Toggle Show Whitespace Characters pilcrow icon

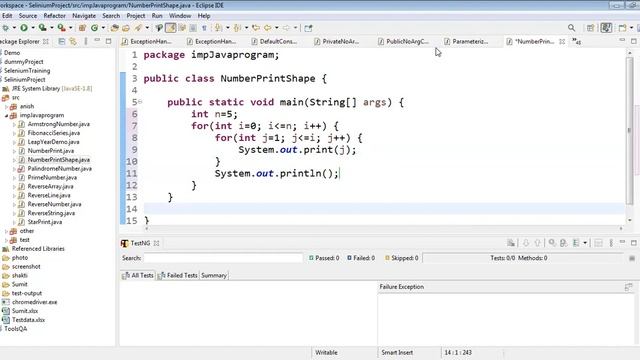[204, 28]
